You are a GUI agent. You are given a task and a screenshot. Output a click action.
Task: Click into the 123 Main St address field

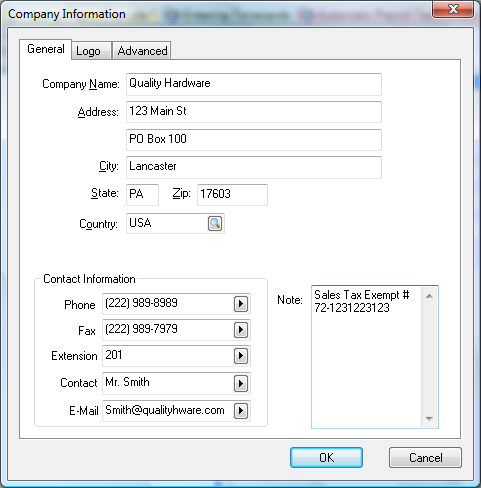(x=254, y=112)
